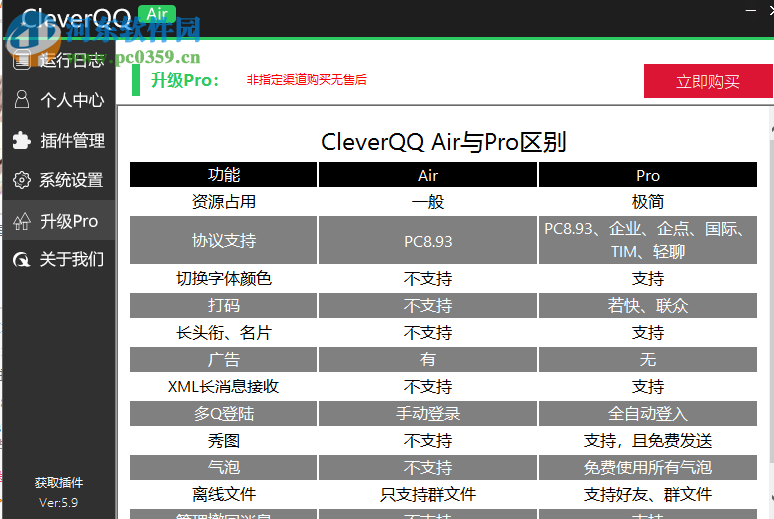774x519 pixels.
Task: Click the Pro cell listing 企业、企点、国际
Action: click(648, 240)
